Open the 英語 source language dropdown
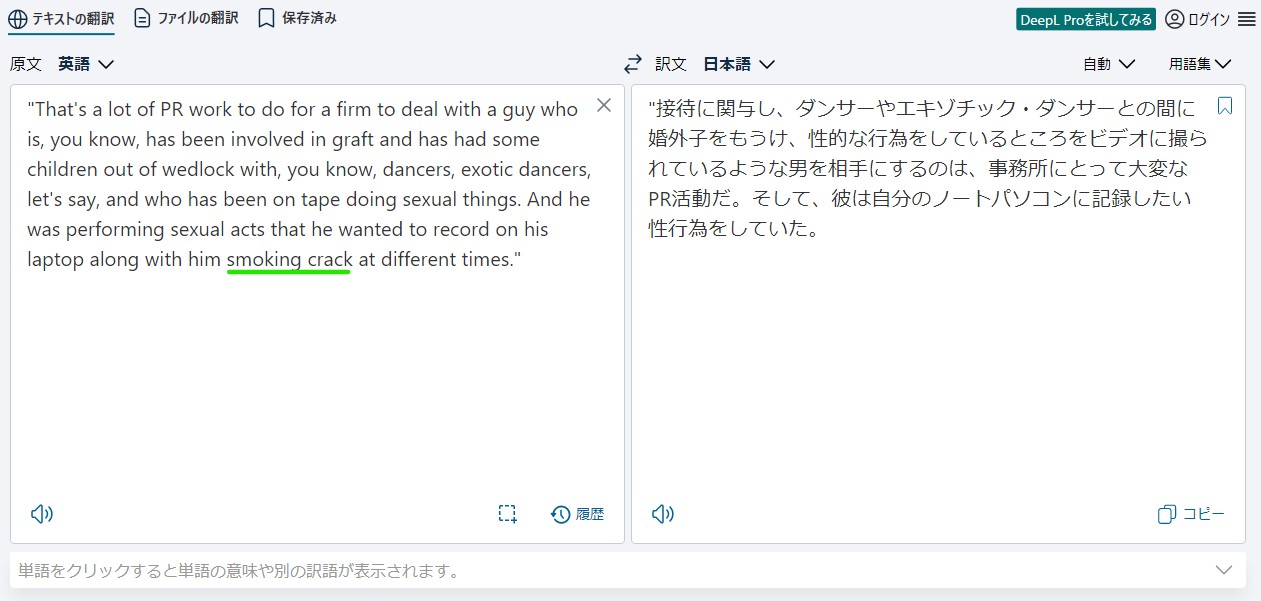This screenshot has width=1261, height=601. pos(86,64)
